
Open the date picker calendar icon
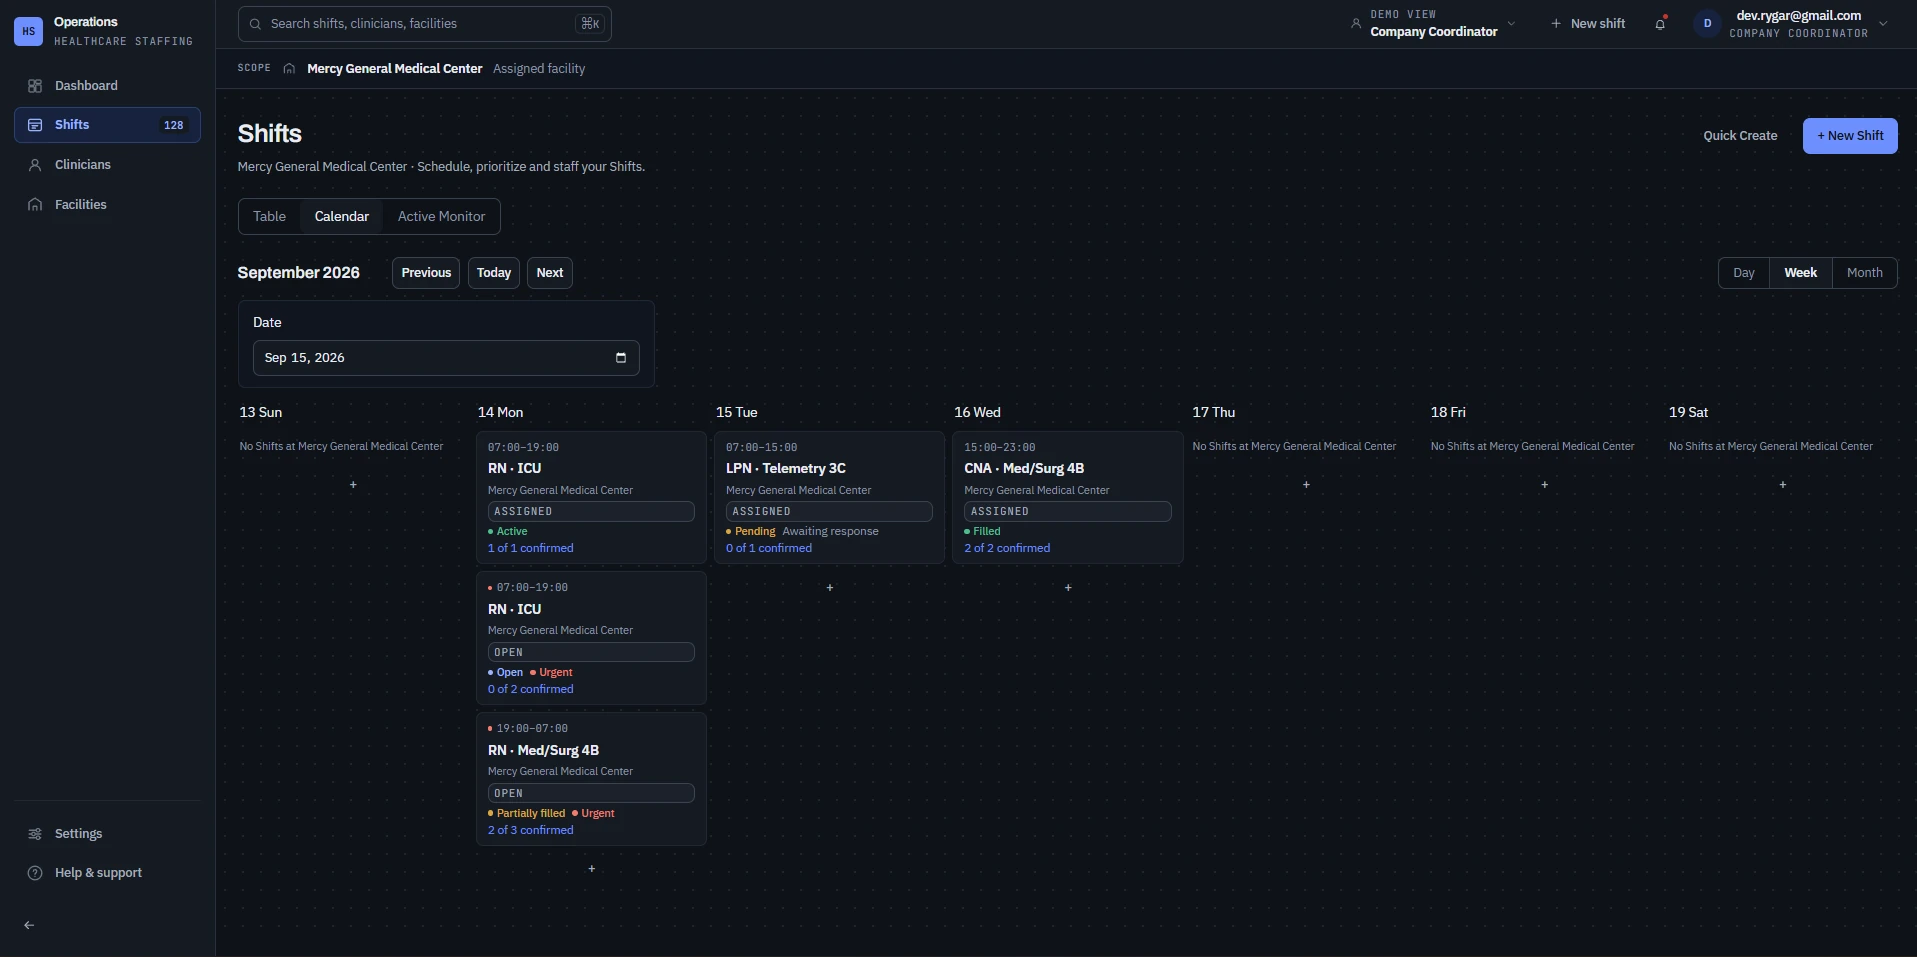point(621,358)
